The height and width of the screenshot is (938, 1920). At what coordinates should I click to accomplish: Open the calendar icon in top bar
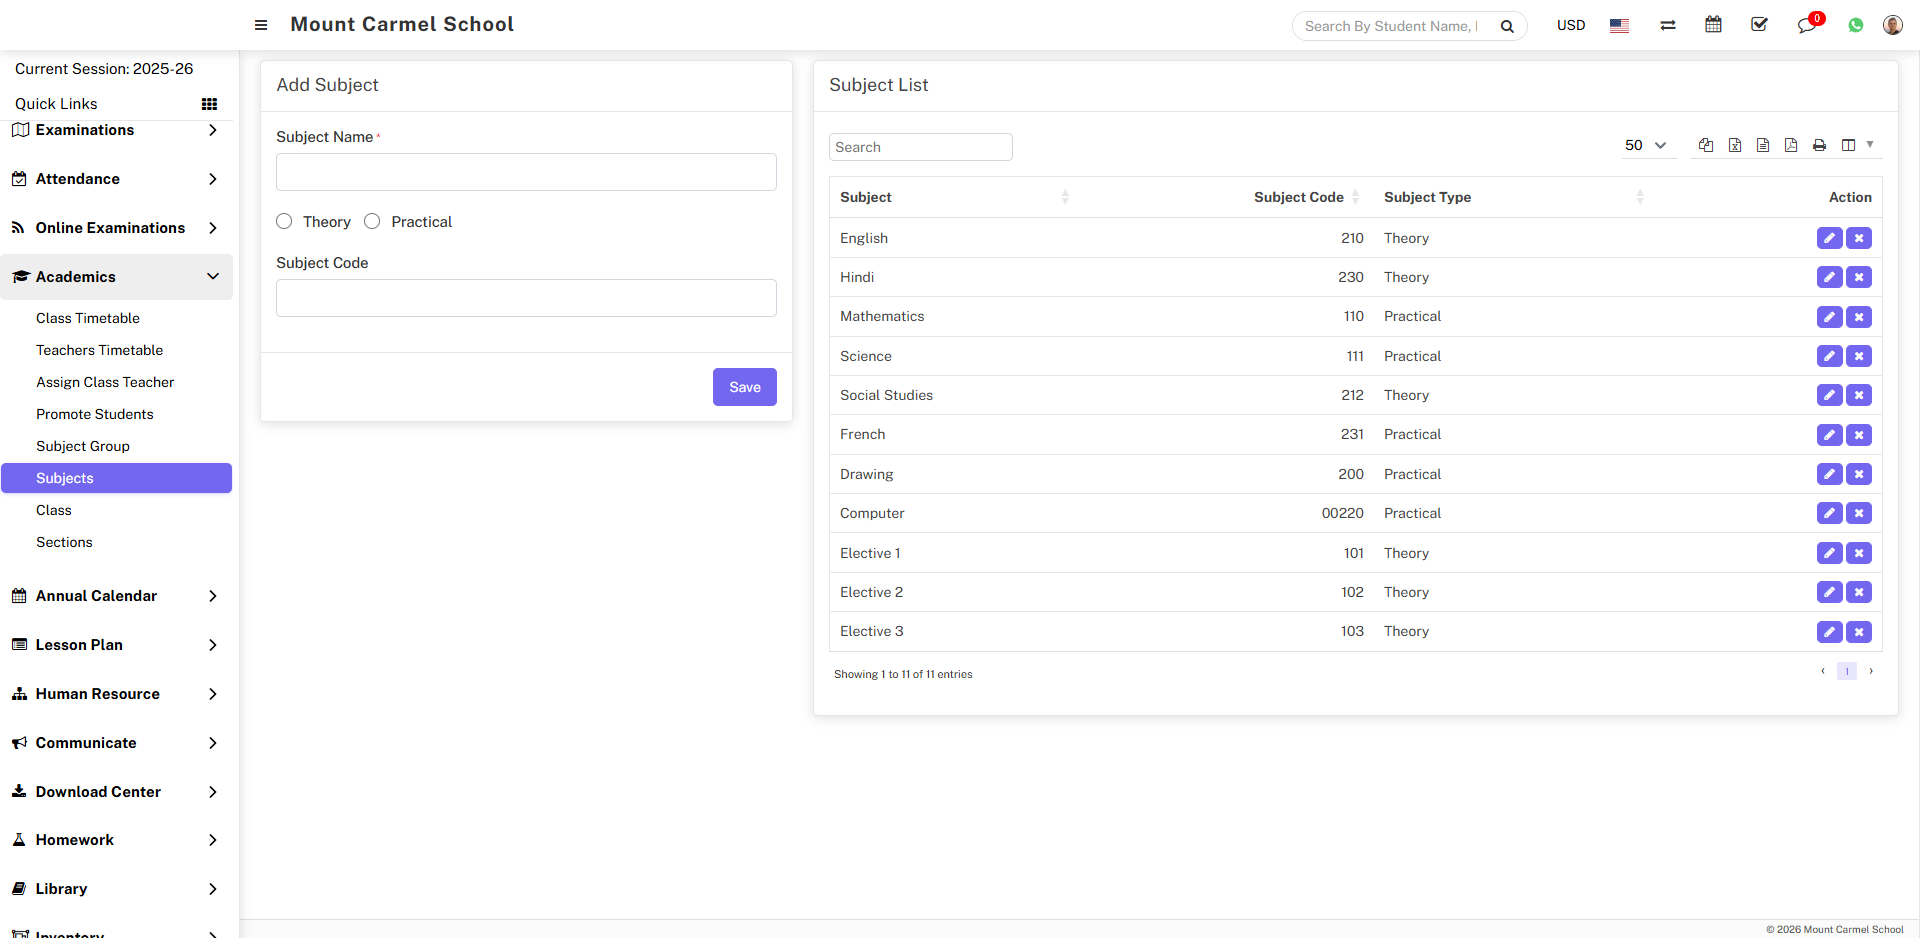(x=1713, y=25)
